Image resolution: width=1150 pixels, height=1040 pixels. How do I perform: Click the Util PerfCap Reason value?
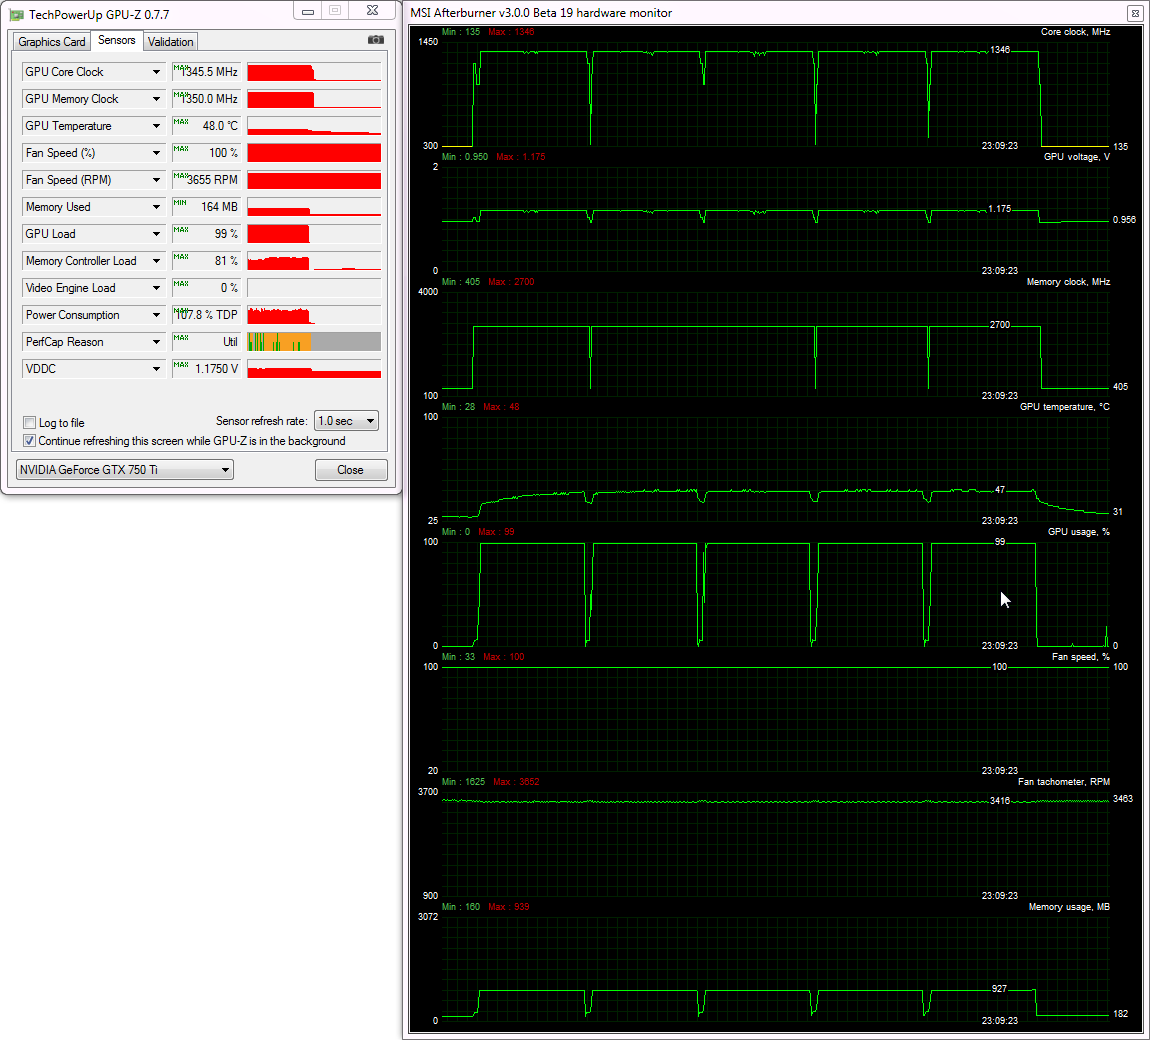tap(207, 342)
